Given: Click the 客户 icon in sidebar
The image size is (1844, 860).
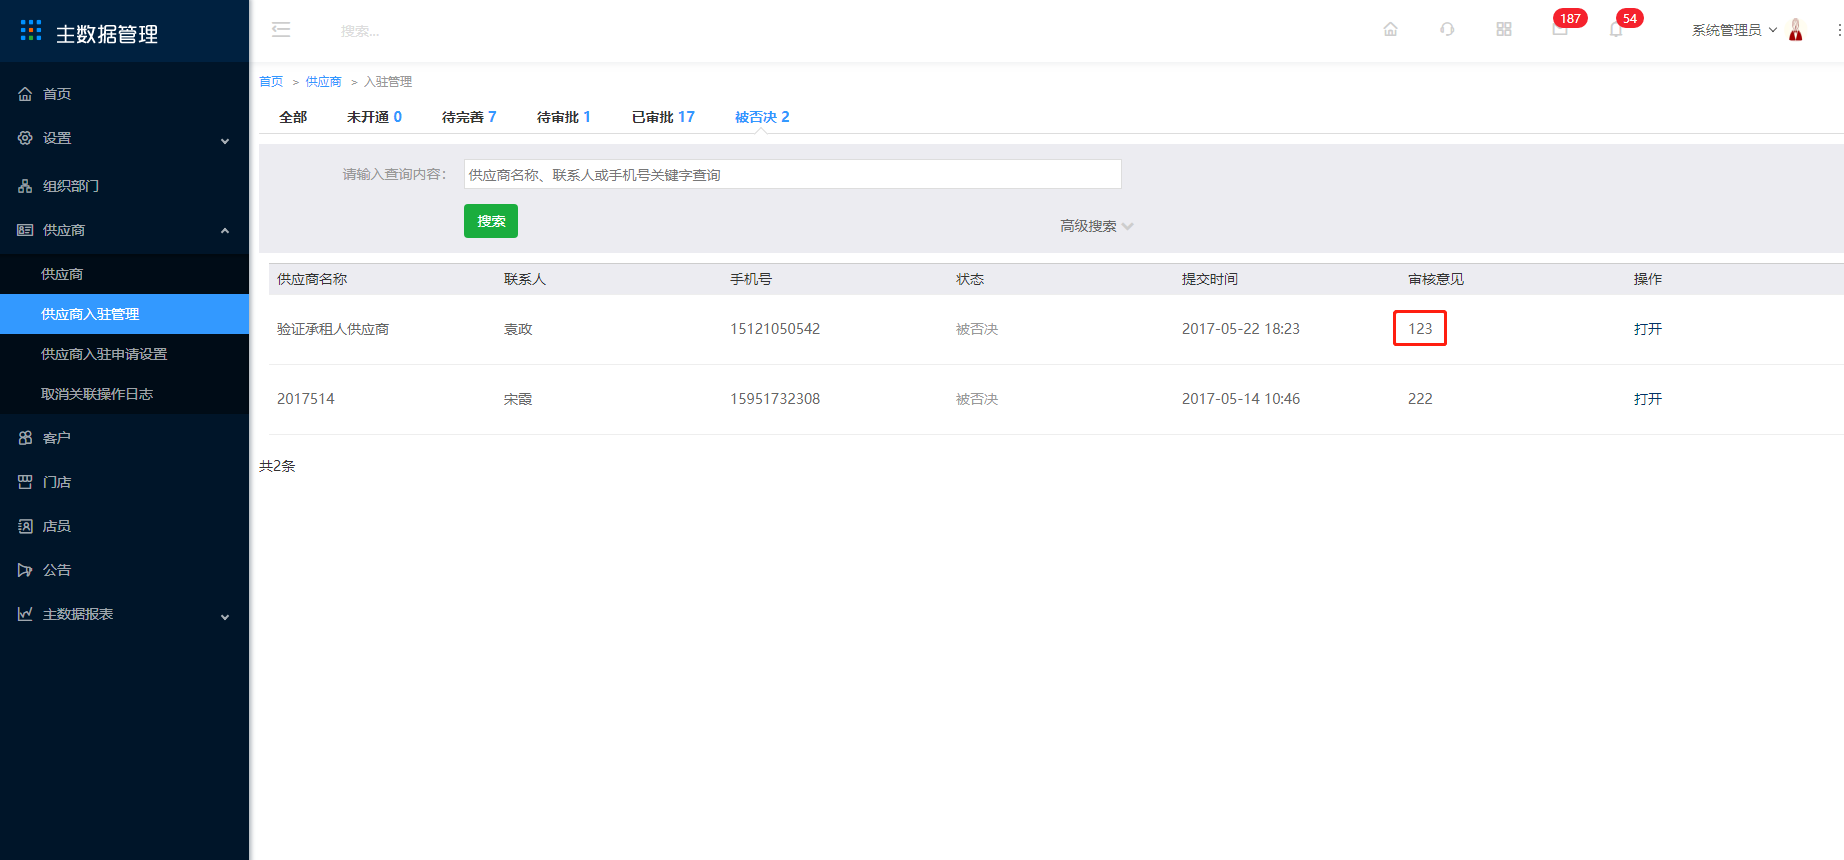Looking at the screenshot, I should click(25, 438).
